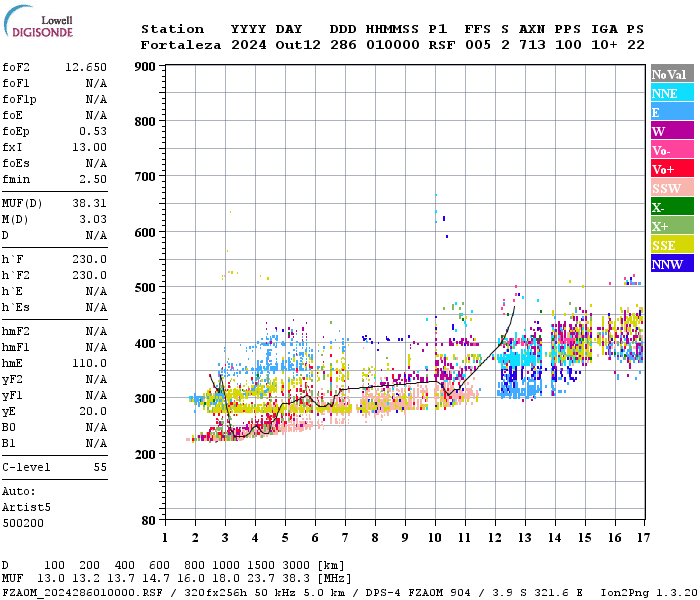The height and width of the screenshot is (600, 700).
Task: Click the time value 010000
Action: pos(393,45)
